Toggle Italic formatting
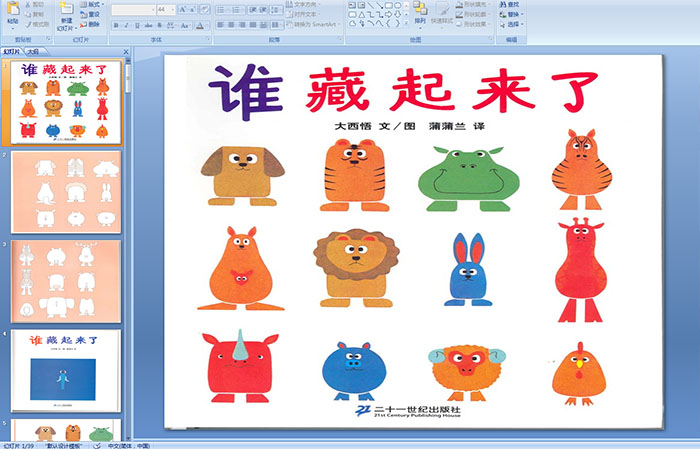700x449 pixels. coord(126,25)
